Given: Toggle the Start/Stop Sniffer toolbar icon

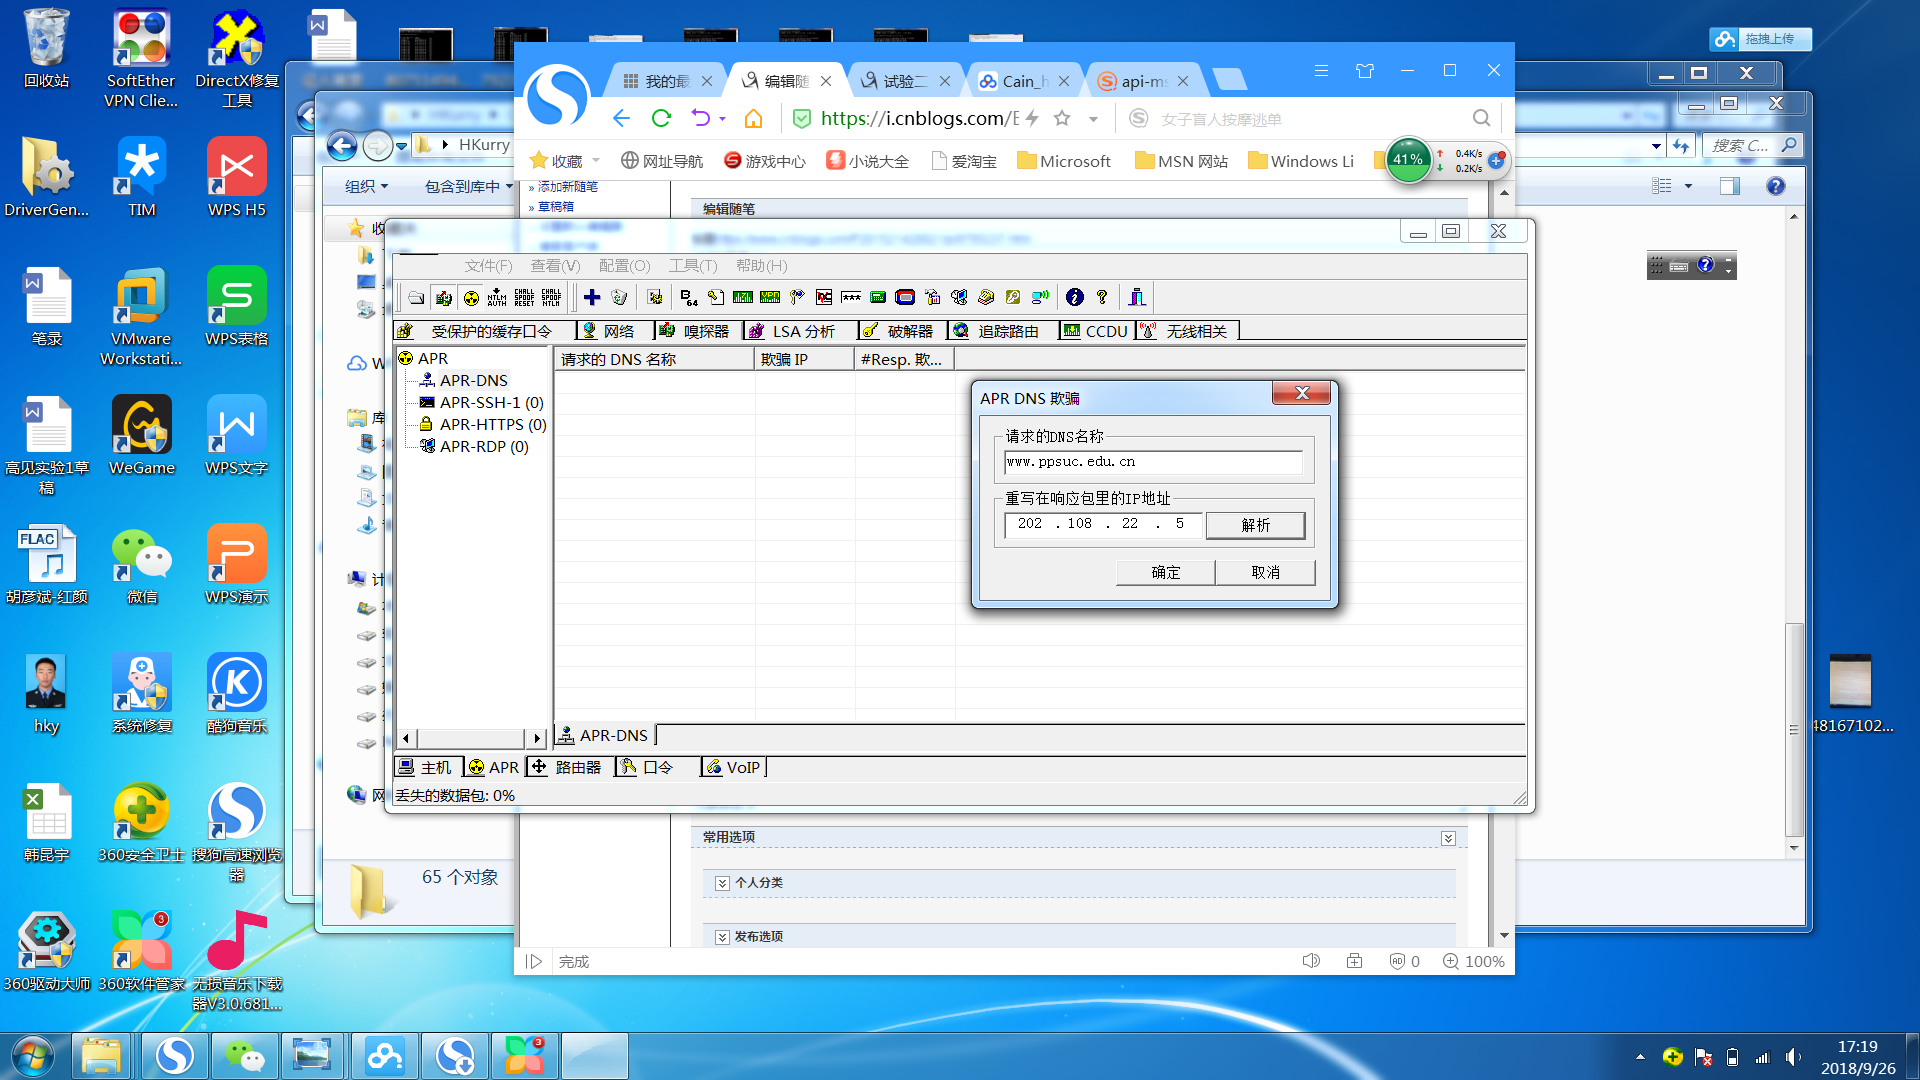Looking at the screenshot, I should [x=444, y=297].
